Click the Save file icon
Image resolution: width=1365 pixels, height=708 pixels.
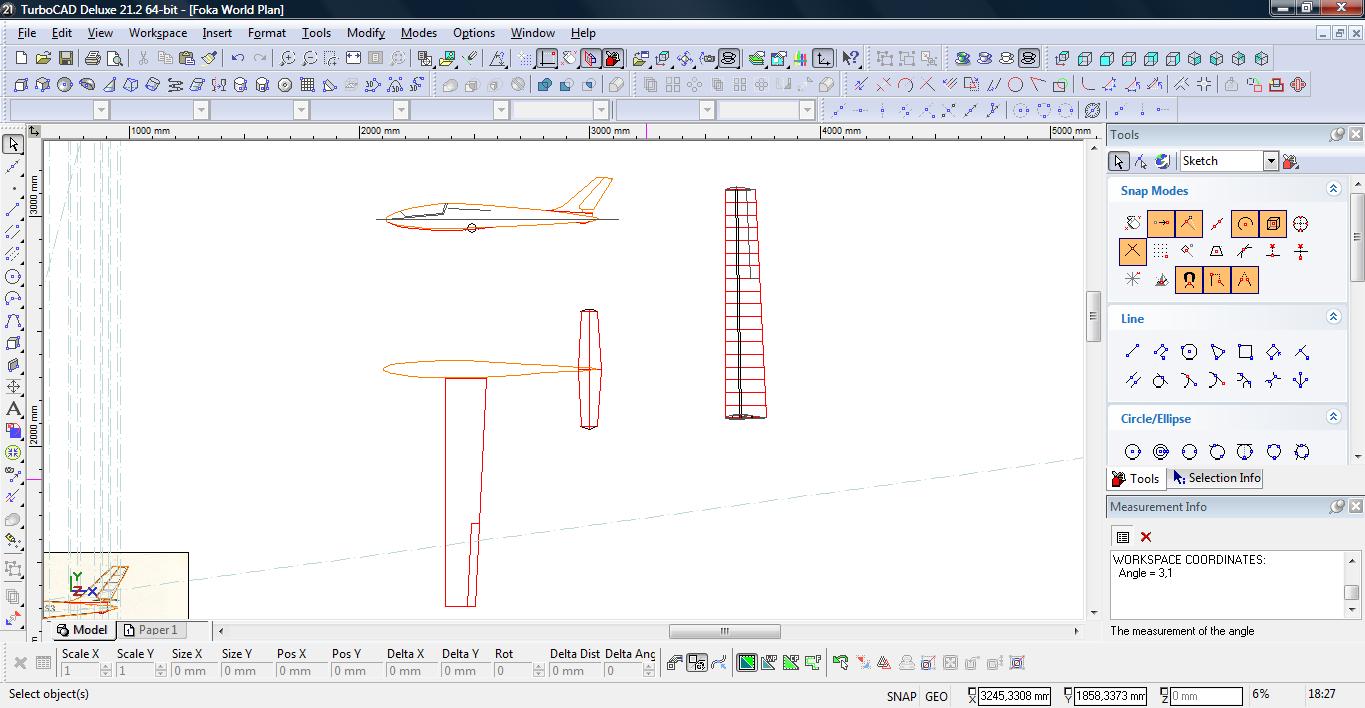pos(65,59)
